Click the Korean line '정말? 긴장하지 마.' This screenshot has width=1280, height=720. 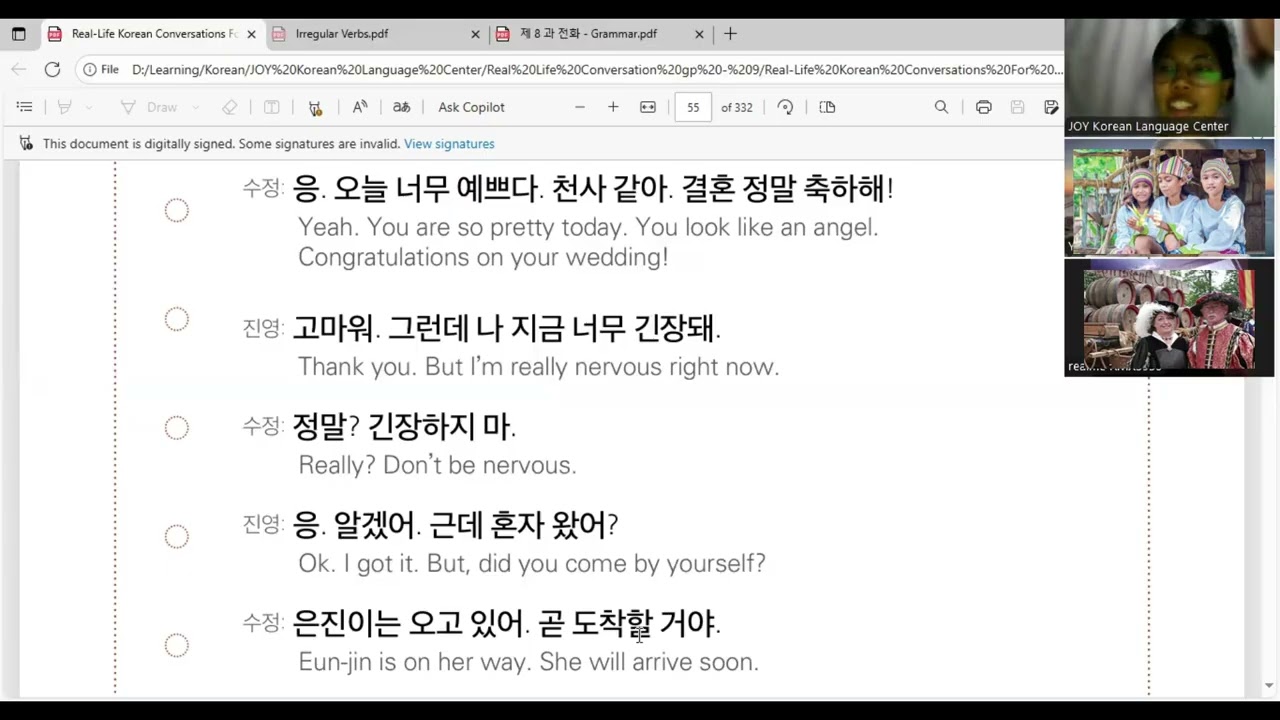404,427
